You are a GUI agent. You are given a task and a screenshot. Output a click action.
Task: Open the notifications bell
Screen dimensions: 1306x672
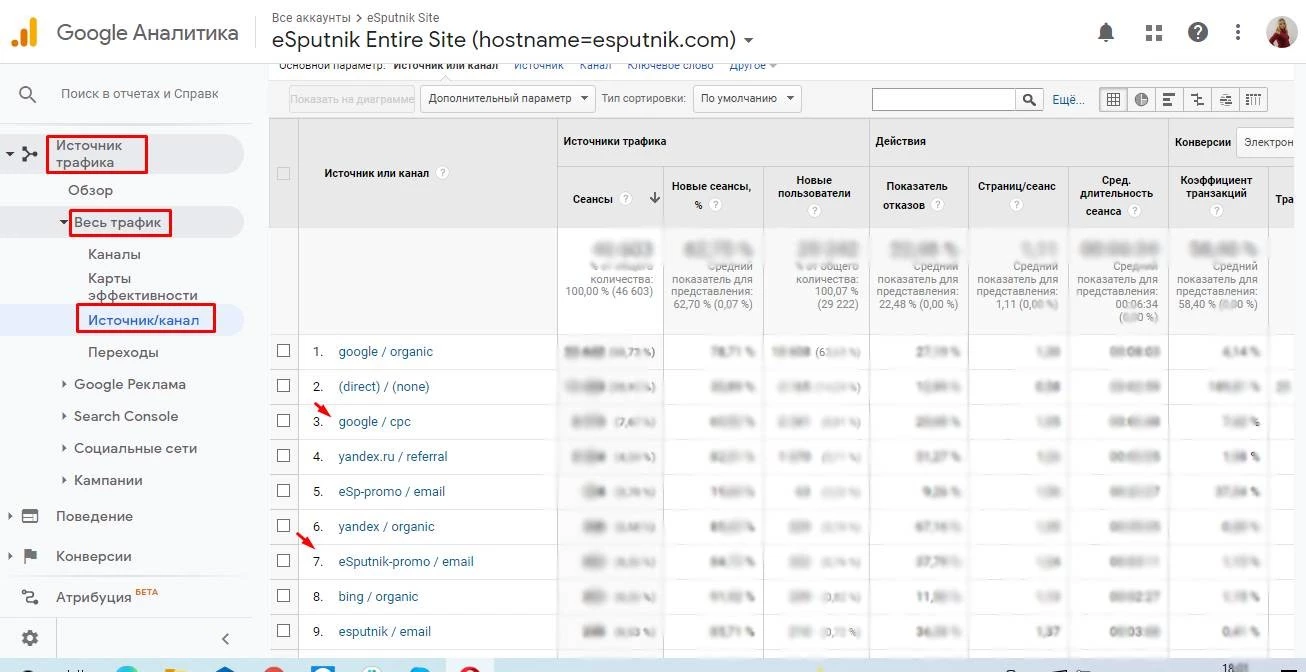(x=1106, y=32)
